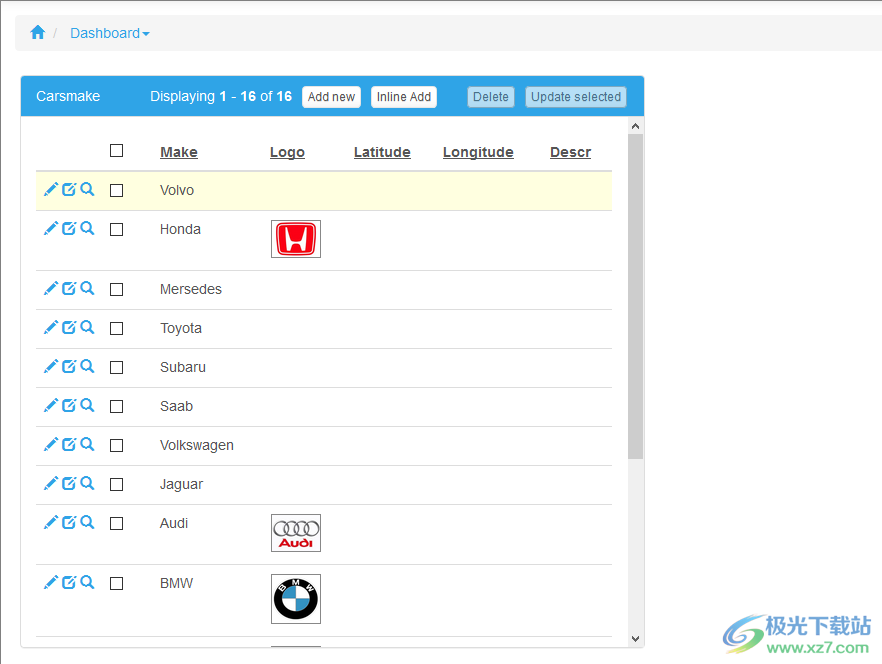Click the home icon in breadcrumb
Image resolution: width=882 pixels, height=664 pixels.
click(x=38, y=33)
